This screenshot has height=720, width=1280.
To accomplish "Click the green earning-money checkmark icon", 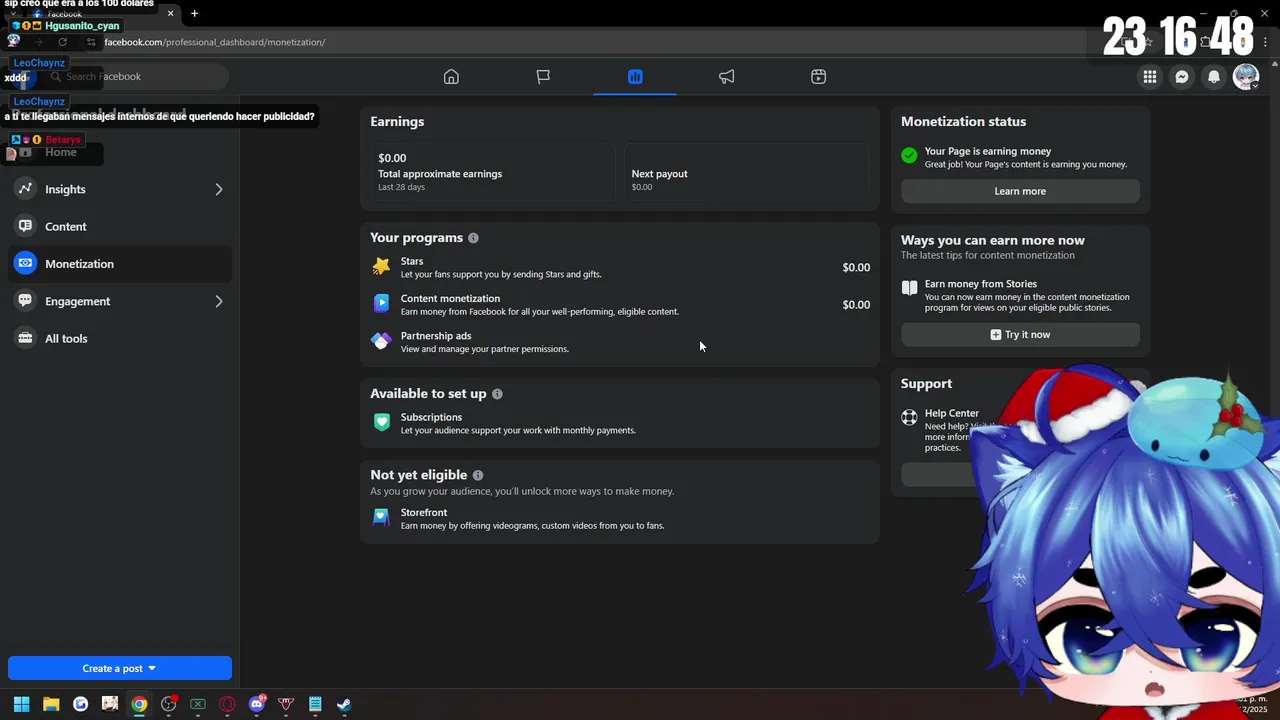I will (x=909, y=155).
